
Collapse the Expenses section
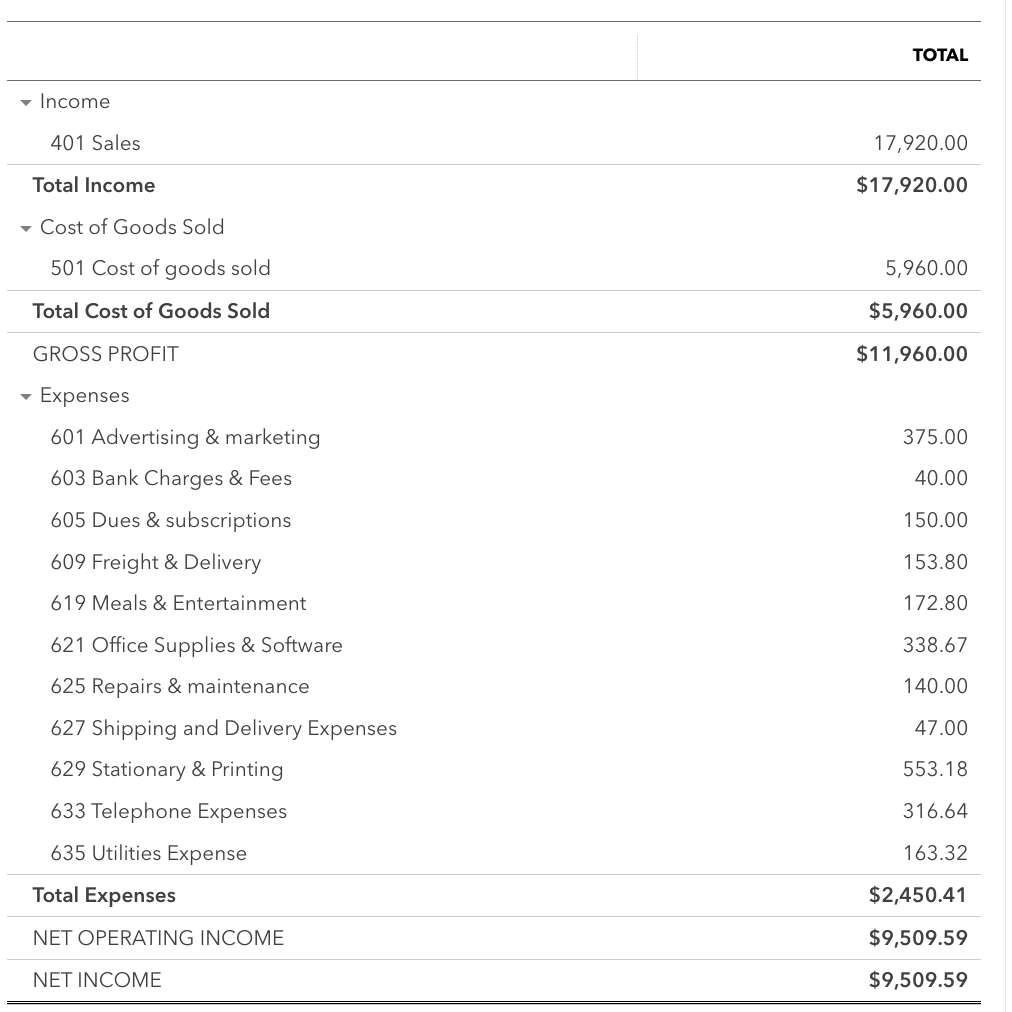(24, 395)
